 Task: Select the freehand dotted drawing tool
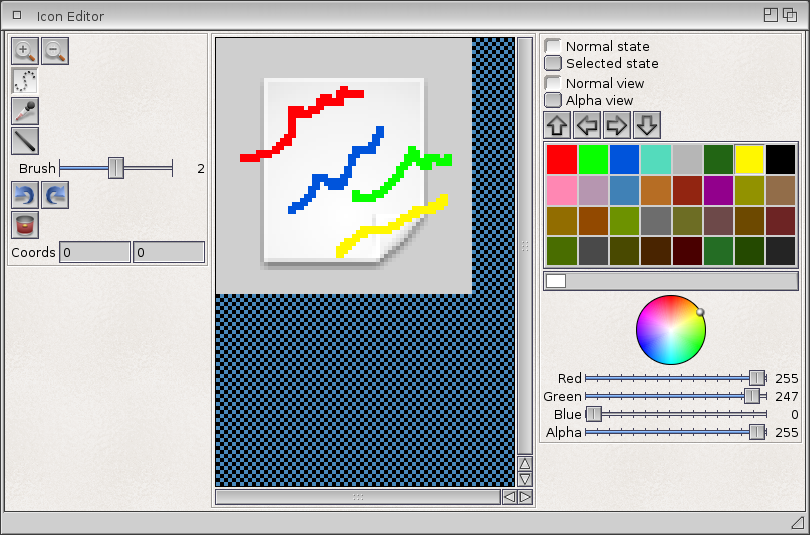pyautogui.click(x=25, y=81)
